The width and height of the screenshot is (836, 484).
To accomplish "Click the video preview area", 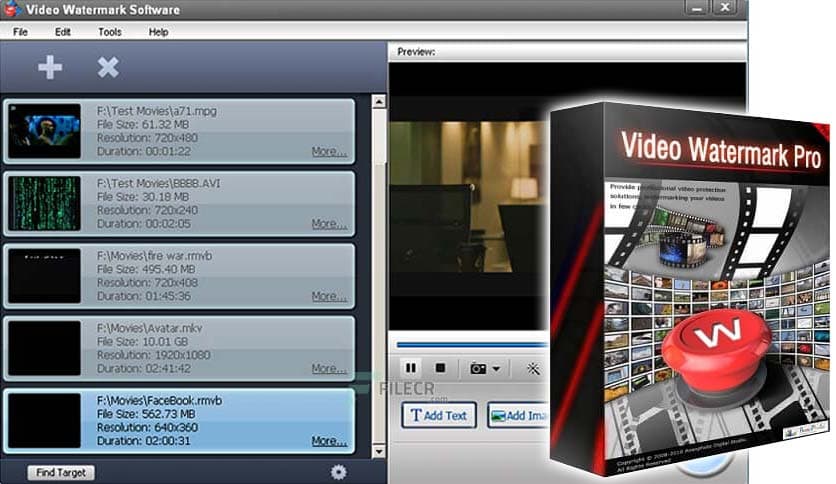I will pyautogui.click(x=469, y=197).
